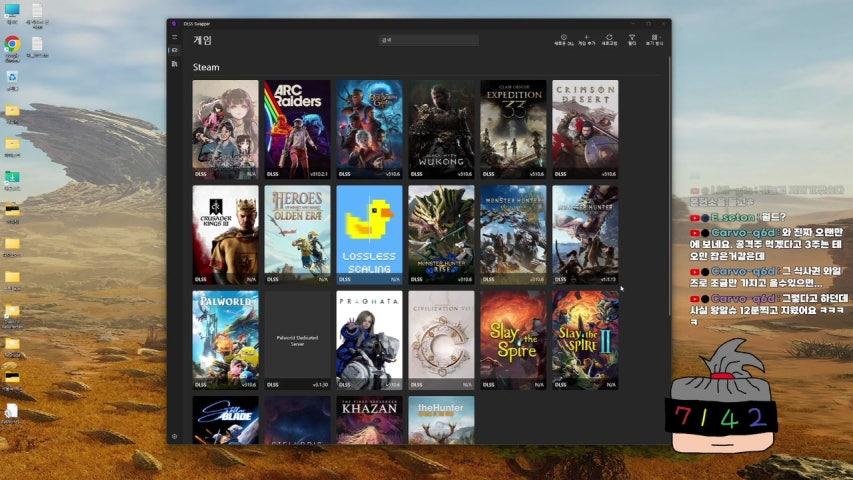Select the Heroes Olden Era game tile

(x=297, y=235)
